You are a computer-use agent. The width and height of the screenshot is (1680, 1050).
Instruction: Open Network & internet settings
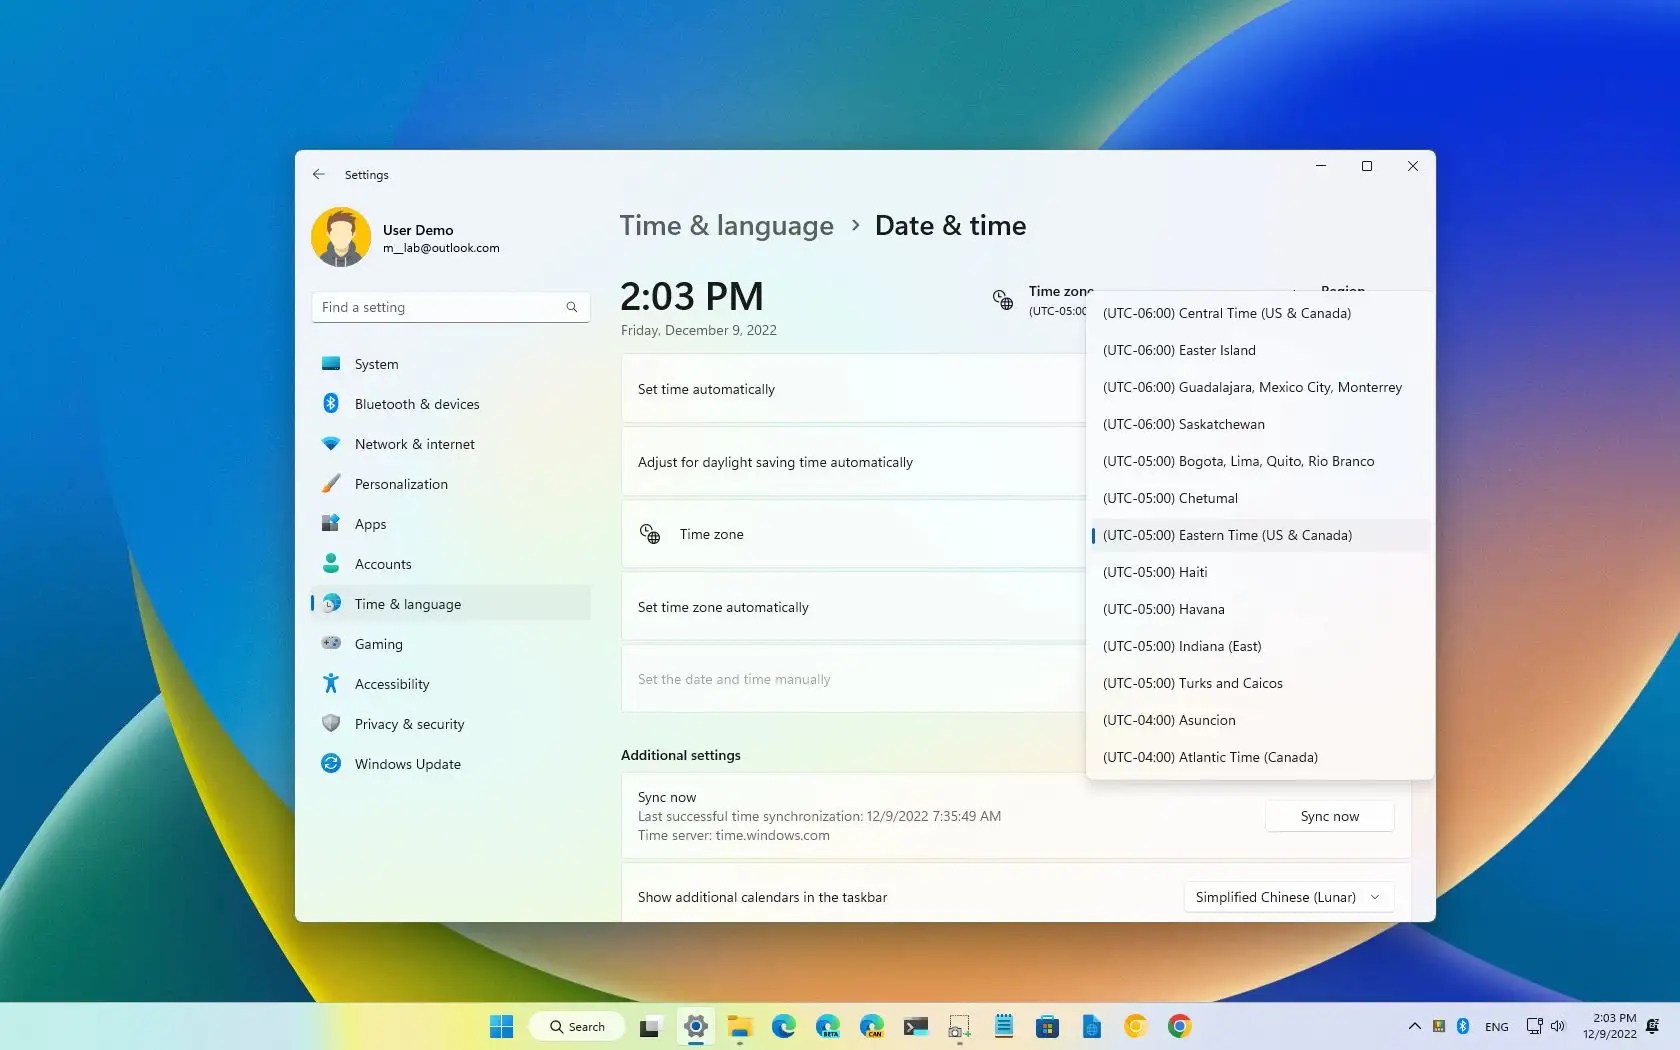[x=414, y=444]
